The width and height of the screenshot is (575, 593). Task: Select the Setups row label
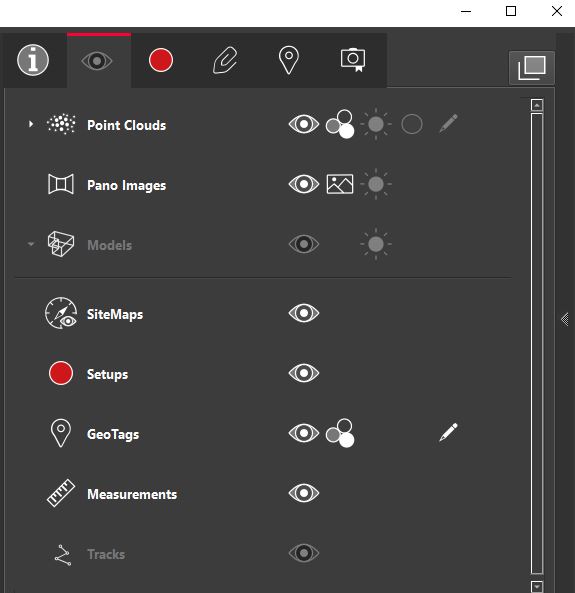click(x=107, y=374)
